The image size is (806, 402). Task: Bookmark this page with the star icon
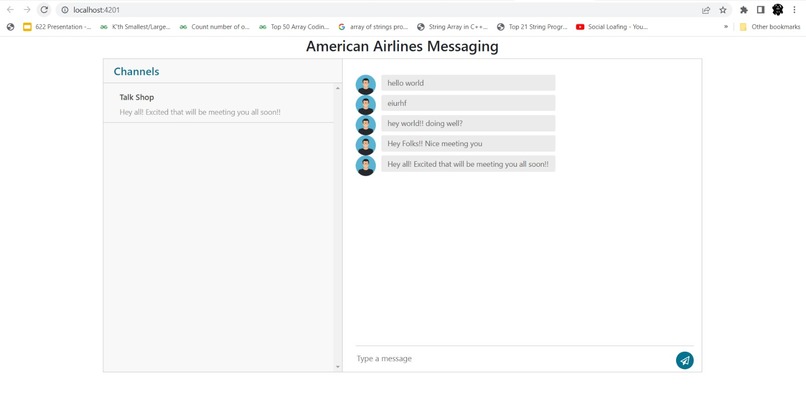coord(723,10)
